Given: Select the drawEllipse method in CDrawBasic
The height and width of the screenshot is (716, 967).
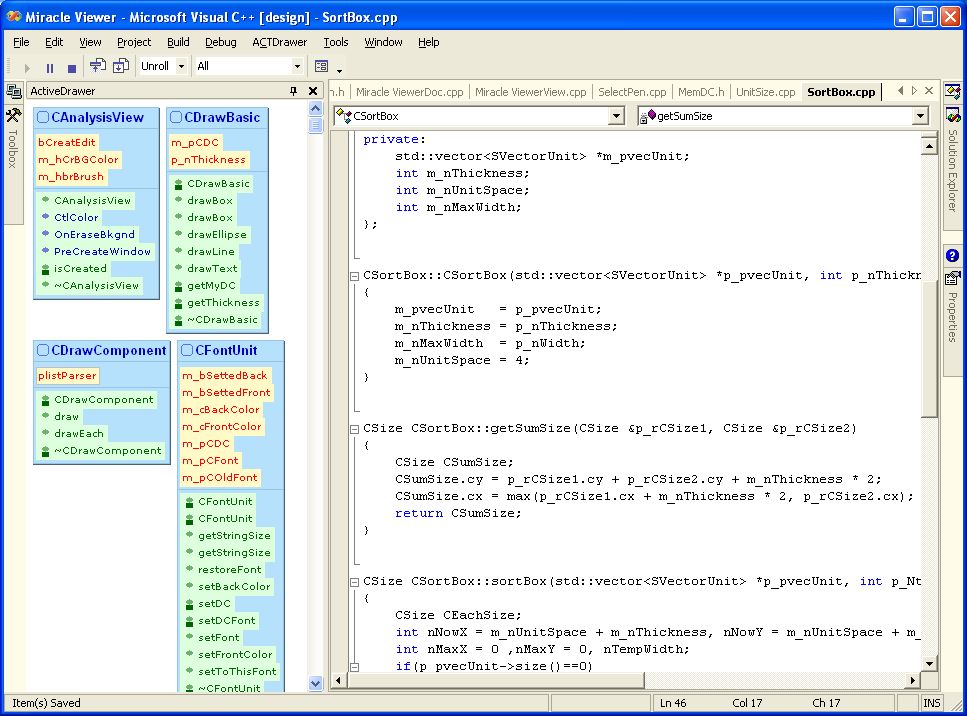Looking at the screenshot, I should 216,235.
